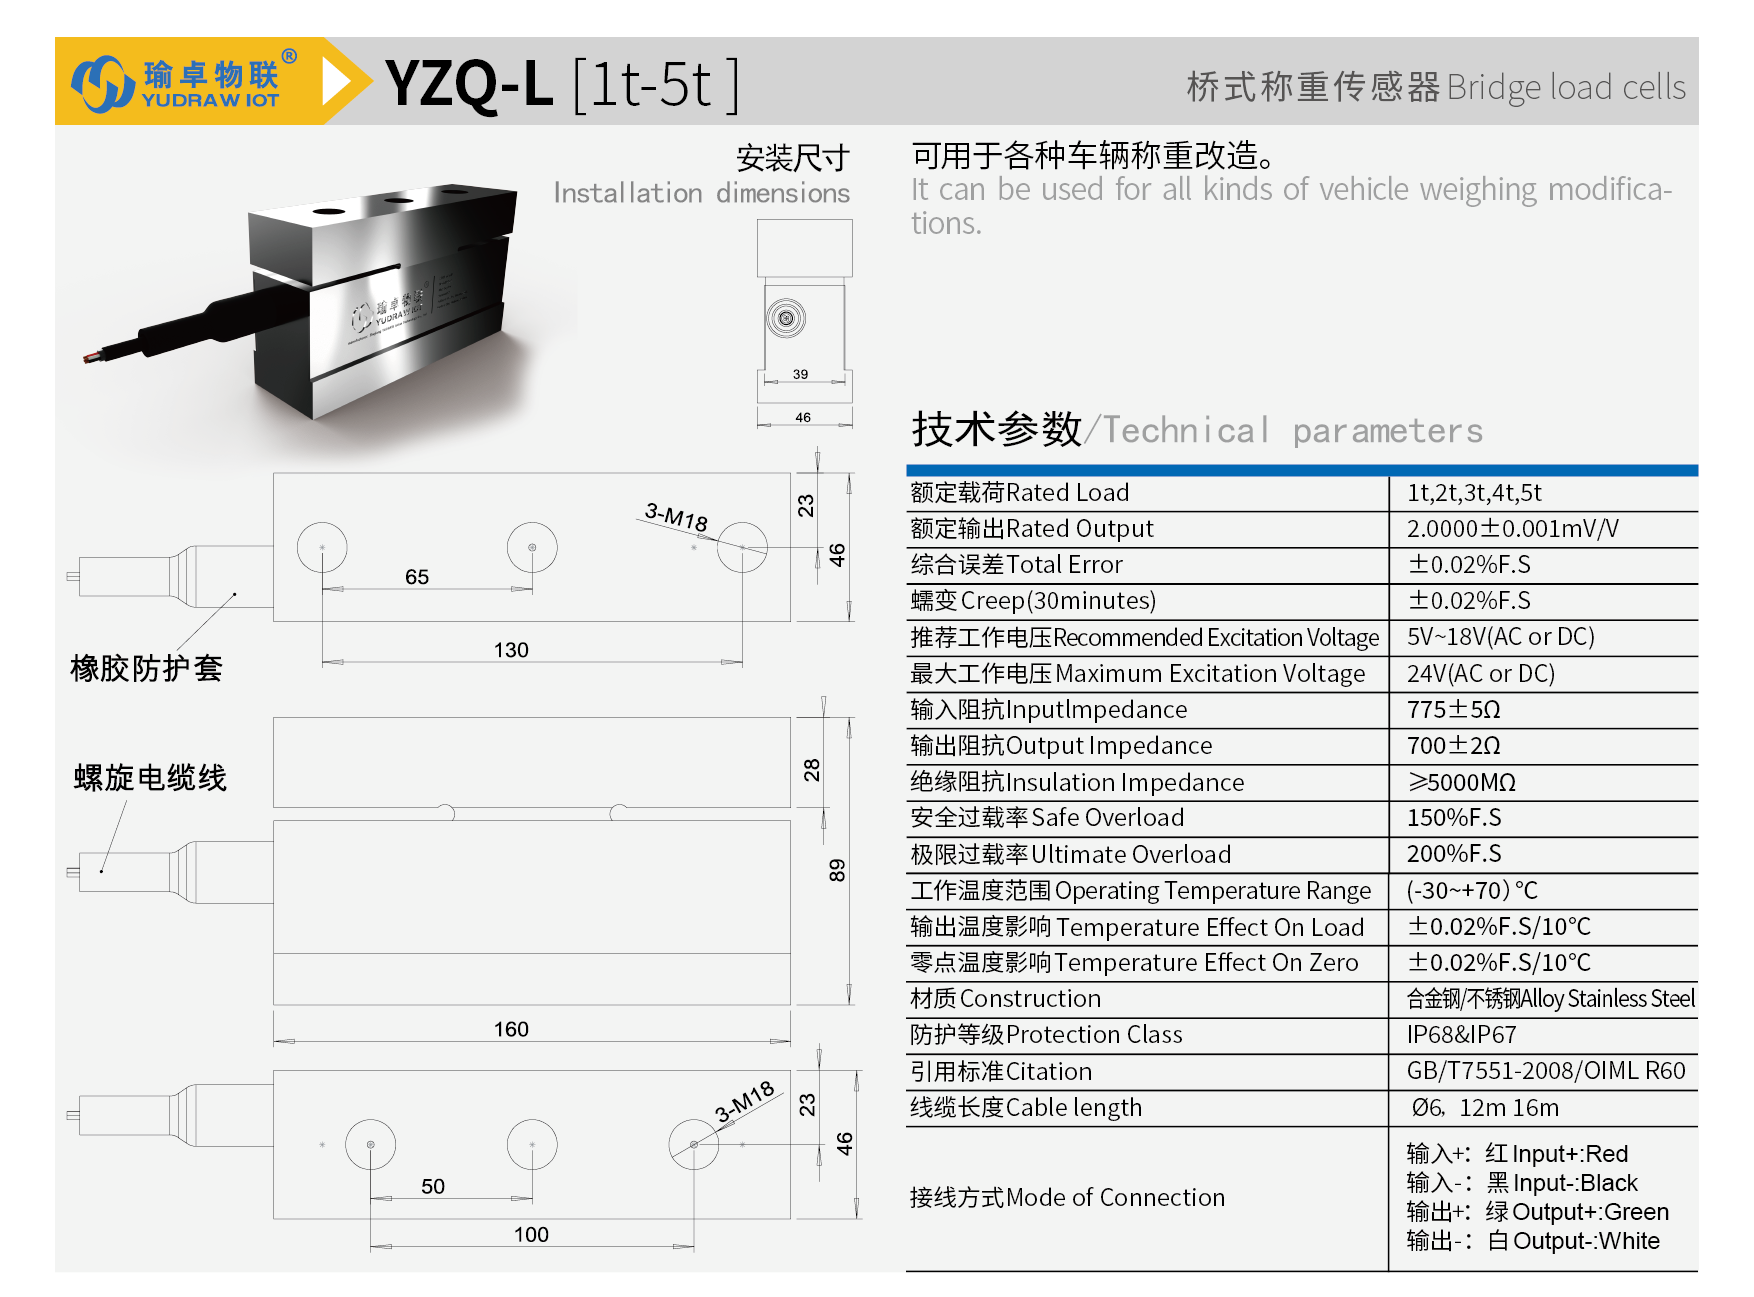1754x1297 pixels.
Task: Click the value '5V~18V(AC or DC)'
Action: click(1500, 637)
